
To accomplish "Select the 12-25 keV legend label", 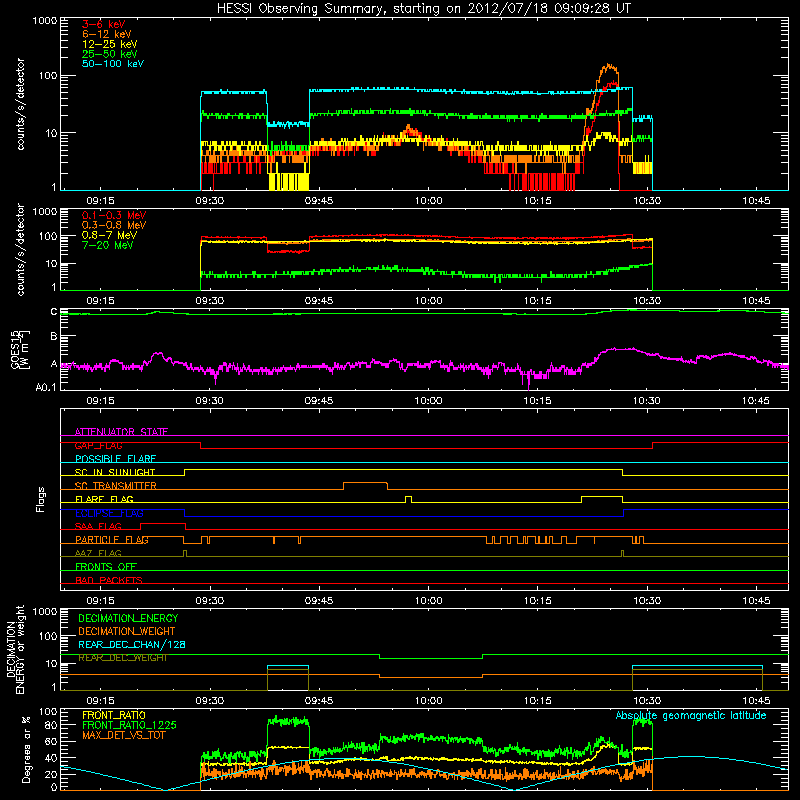I will click(x=109, y=44).
